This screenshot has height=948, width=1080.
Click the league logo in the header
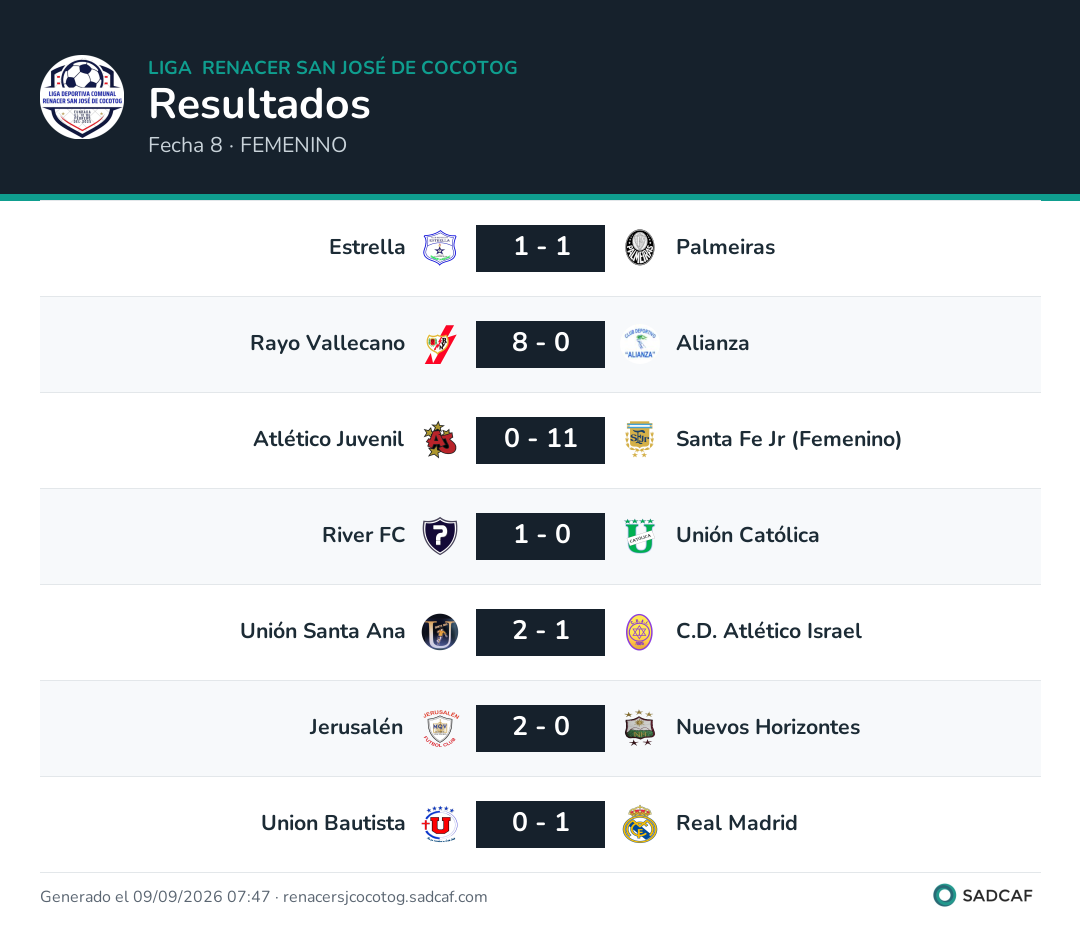coord(82,97)
